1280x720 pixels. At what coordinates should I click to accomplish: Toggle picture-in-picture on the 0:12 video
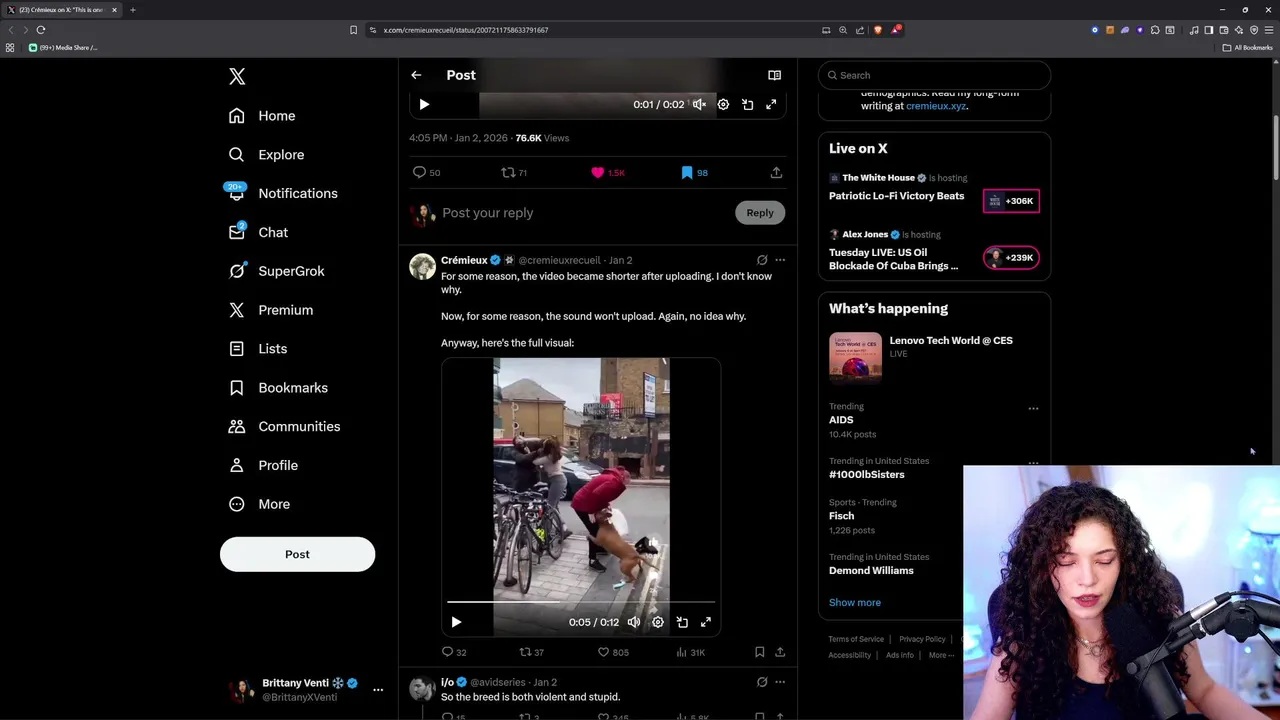click(x=682, y=622)
